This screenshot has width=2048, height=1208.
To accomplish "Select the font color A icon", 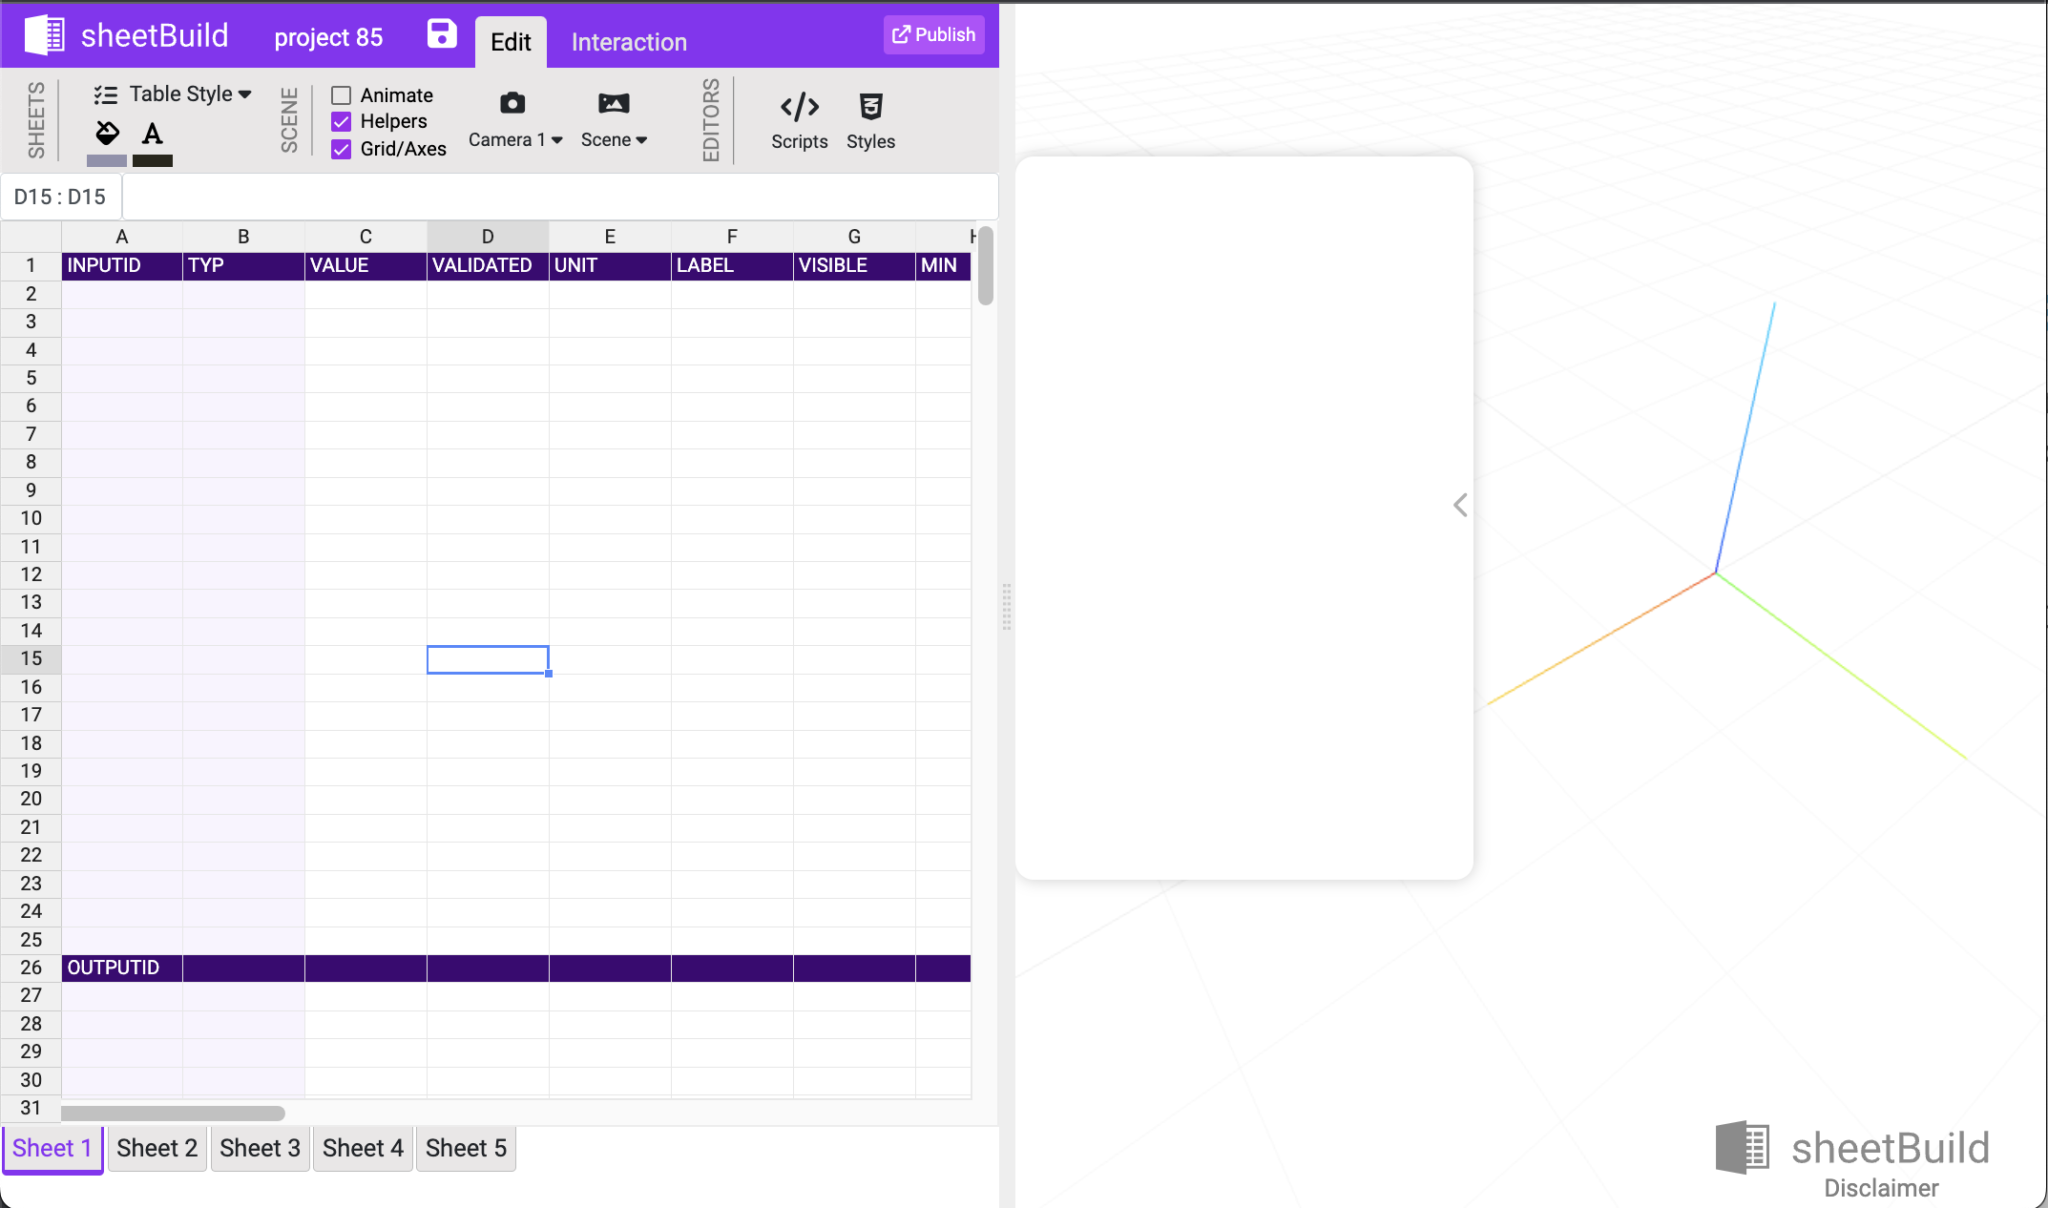I will point(152,133).
